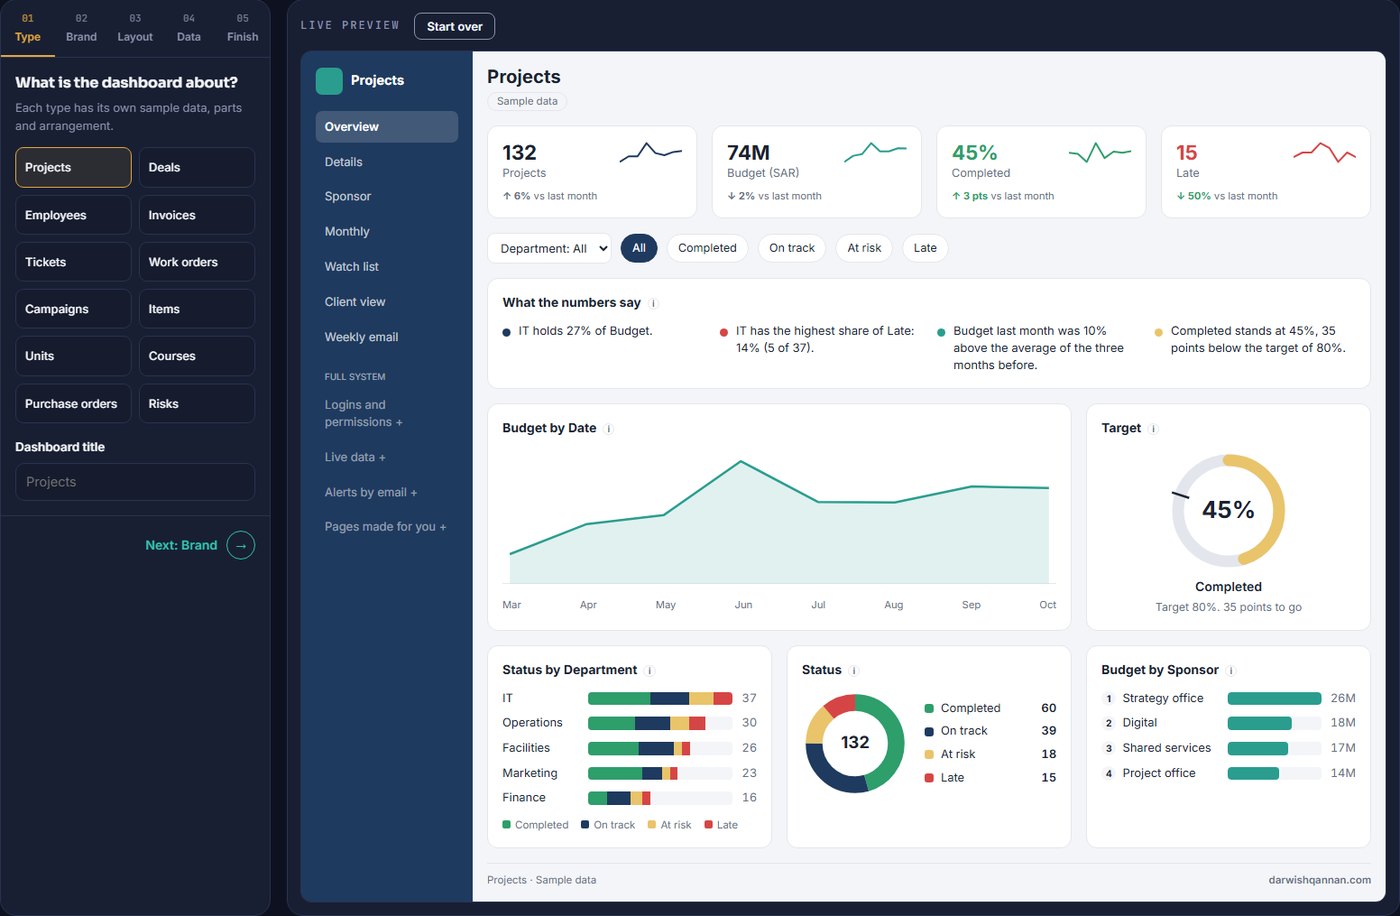This screenshot has width=1400, height=916.
Task: Click info icon next to Target heading
Action: tap(1154, 429)
